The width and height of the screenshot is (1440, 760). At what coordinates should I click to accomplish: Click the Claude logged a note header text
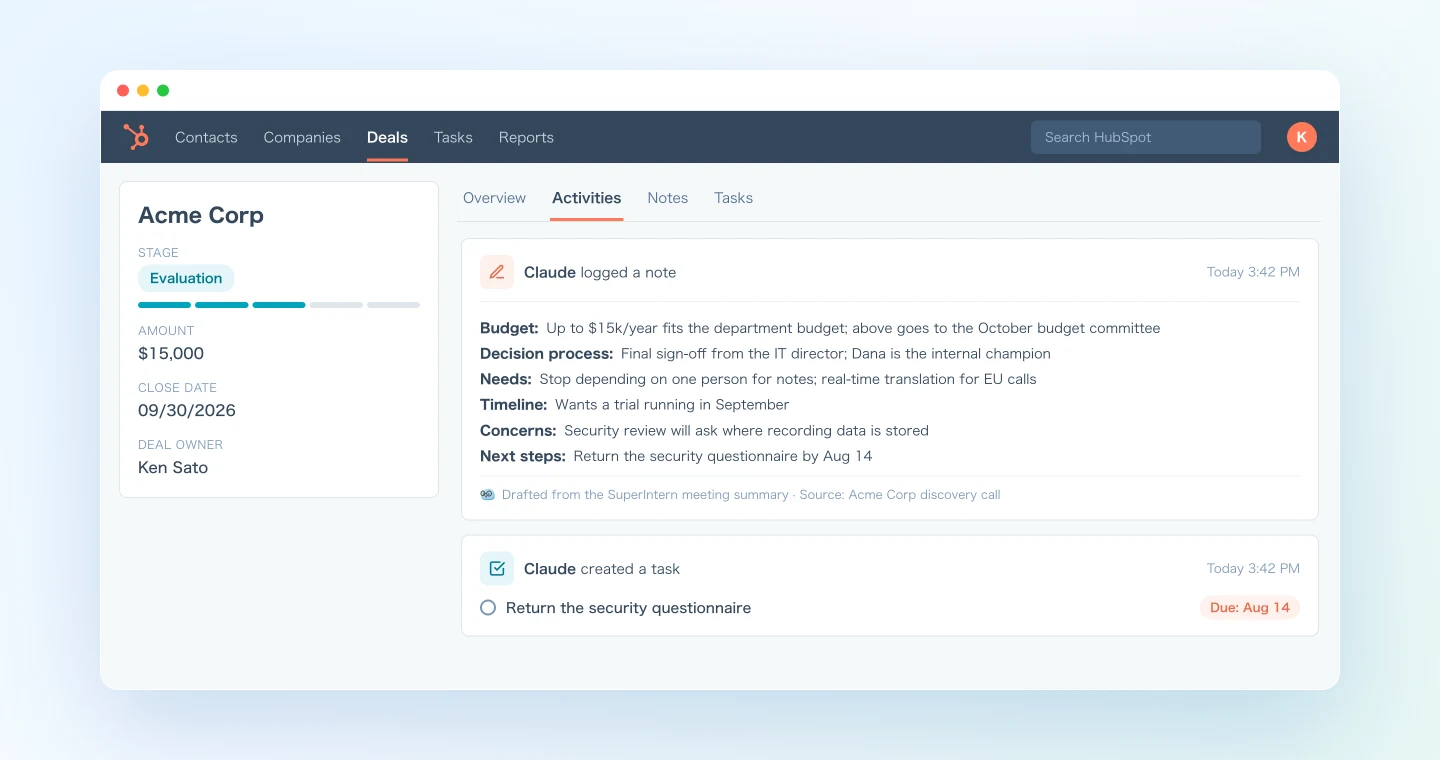[600, 272]
